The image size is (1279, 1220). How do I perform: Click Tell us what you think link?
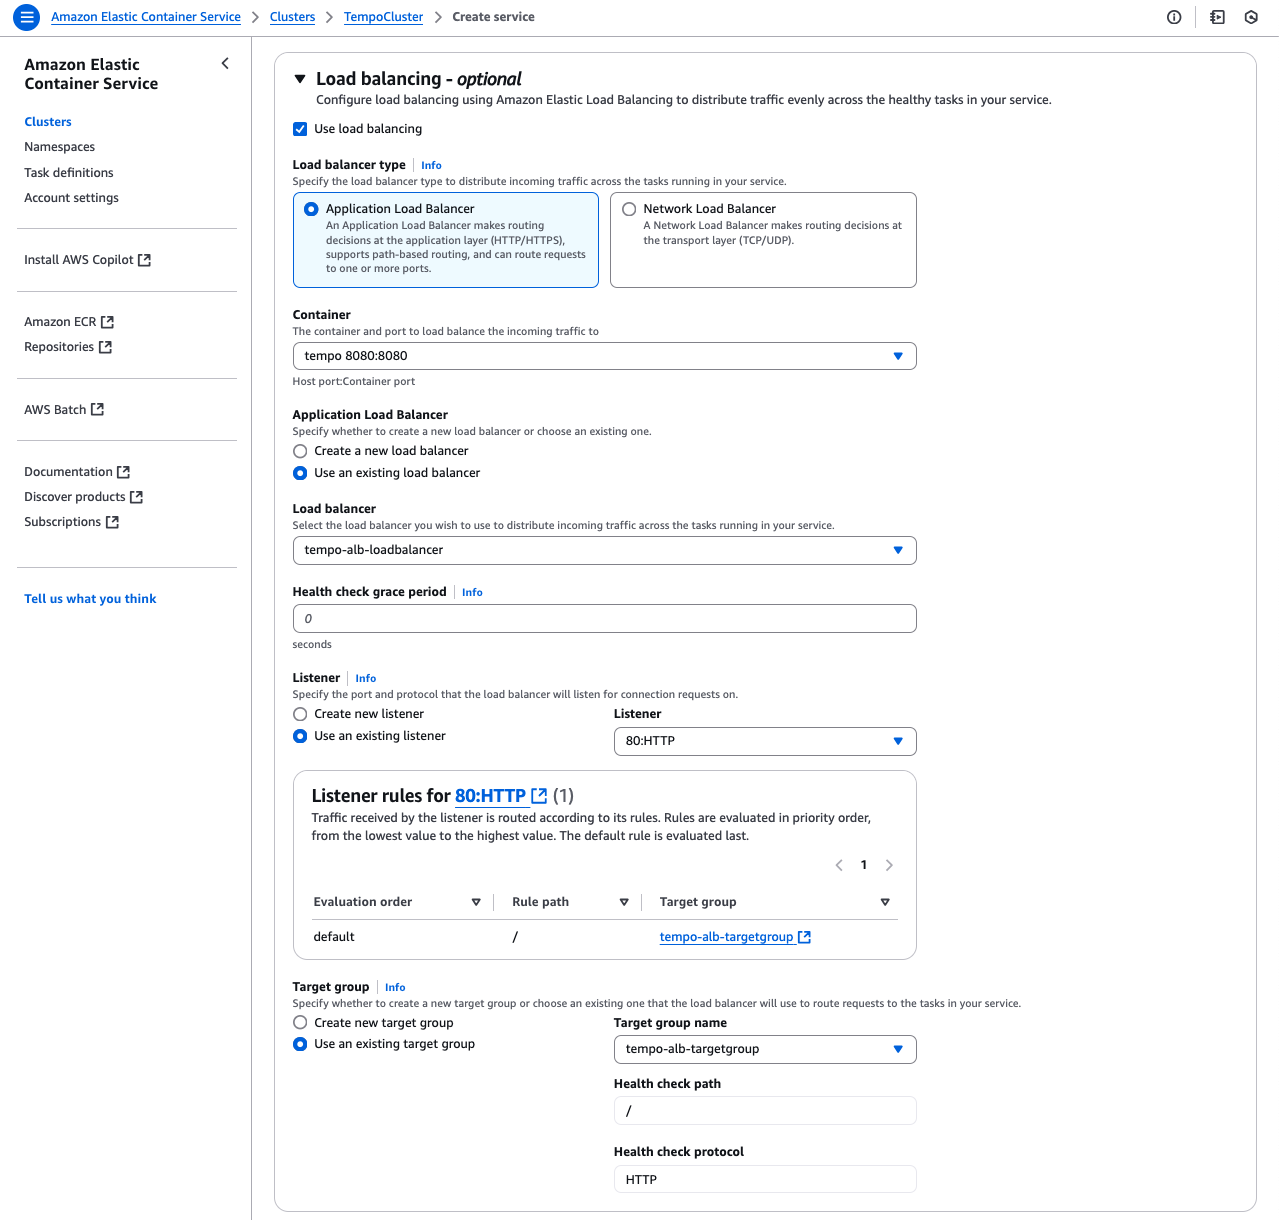(x=90, y=599)
